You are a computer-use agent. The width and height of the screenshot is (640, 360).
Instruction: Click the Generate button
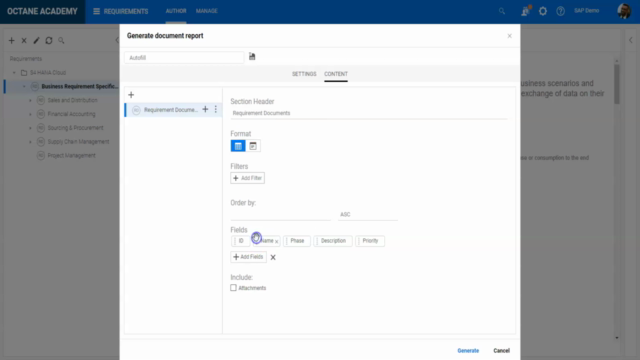pos(468,351)
